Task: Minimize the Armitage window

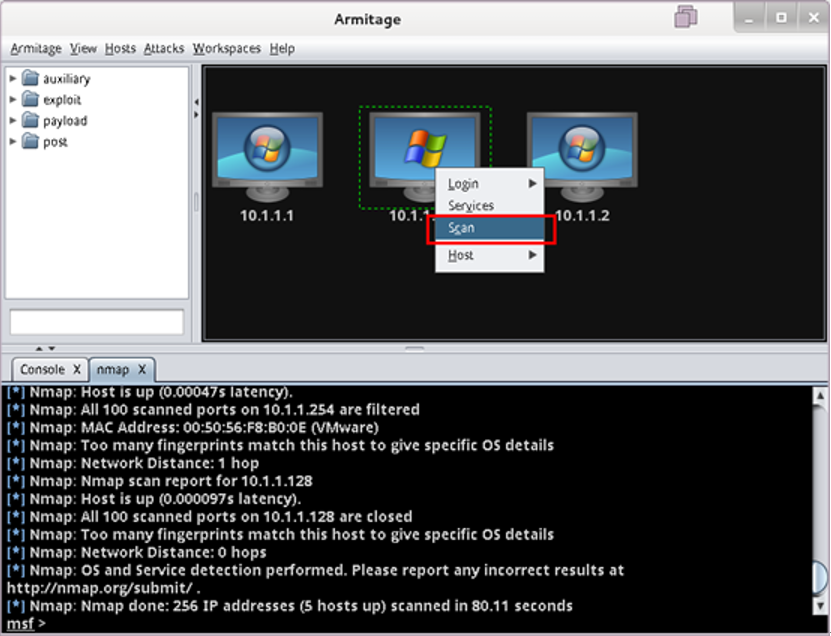Action: point(749,17)
